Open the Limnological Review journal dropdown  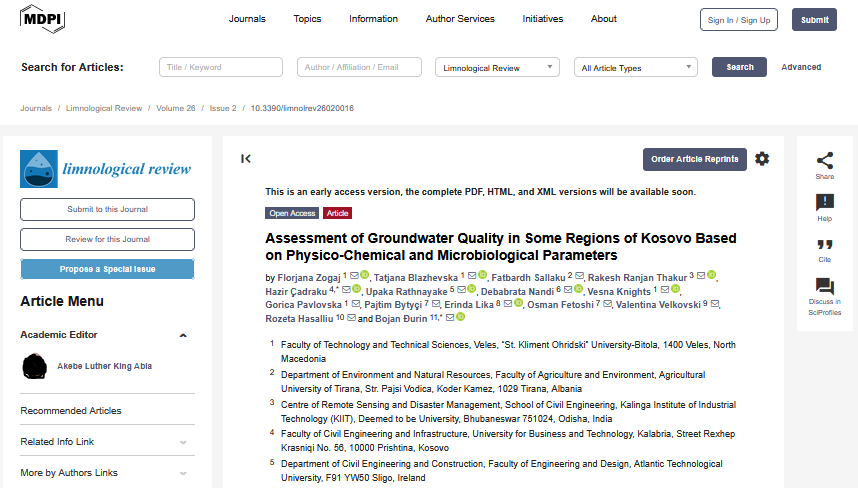(x=497, y=68)
